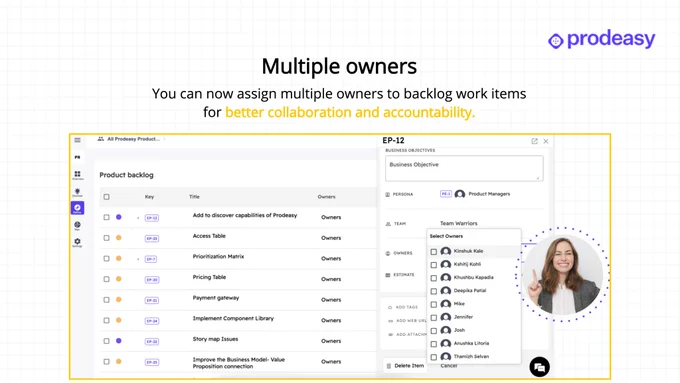Image resolution: width=680 pixels, height=383 pixels.
Task: Click the PE-1 persona badge
Action: pyautogui.click(x=446, y=194)
